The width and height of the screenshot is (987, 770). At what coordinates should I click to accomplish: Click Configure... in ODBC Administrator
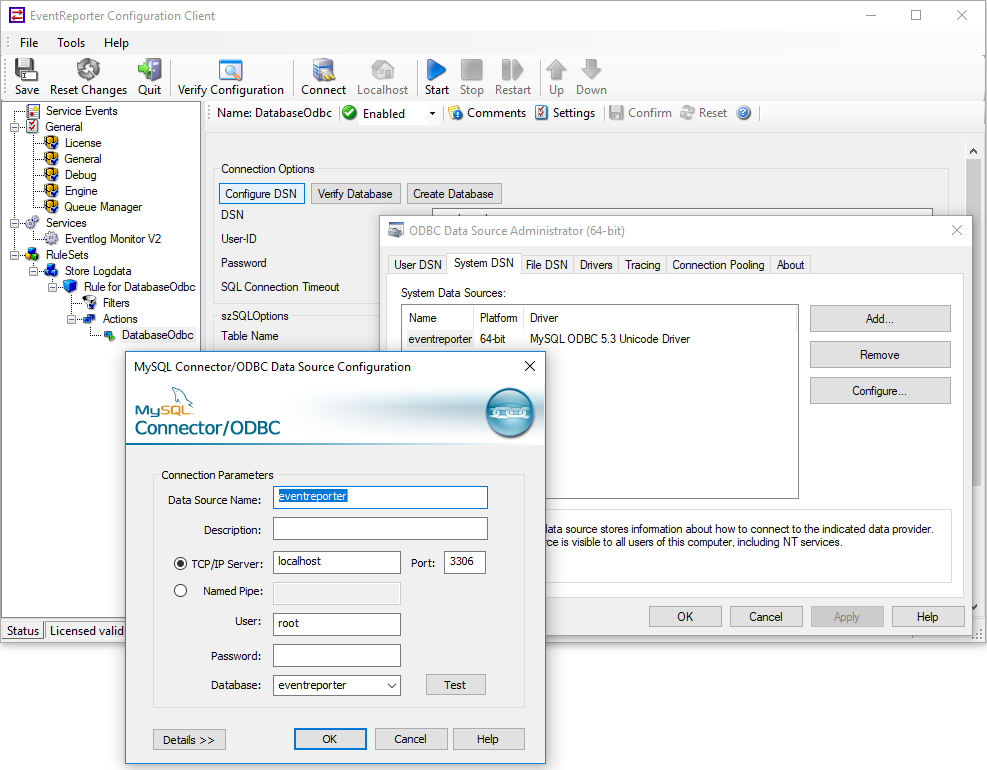pos(880,390)
